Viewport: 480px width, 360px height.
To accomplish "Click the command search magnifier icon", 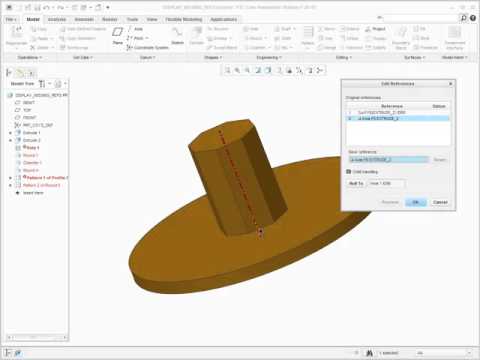I will [x=463, y=18].
